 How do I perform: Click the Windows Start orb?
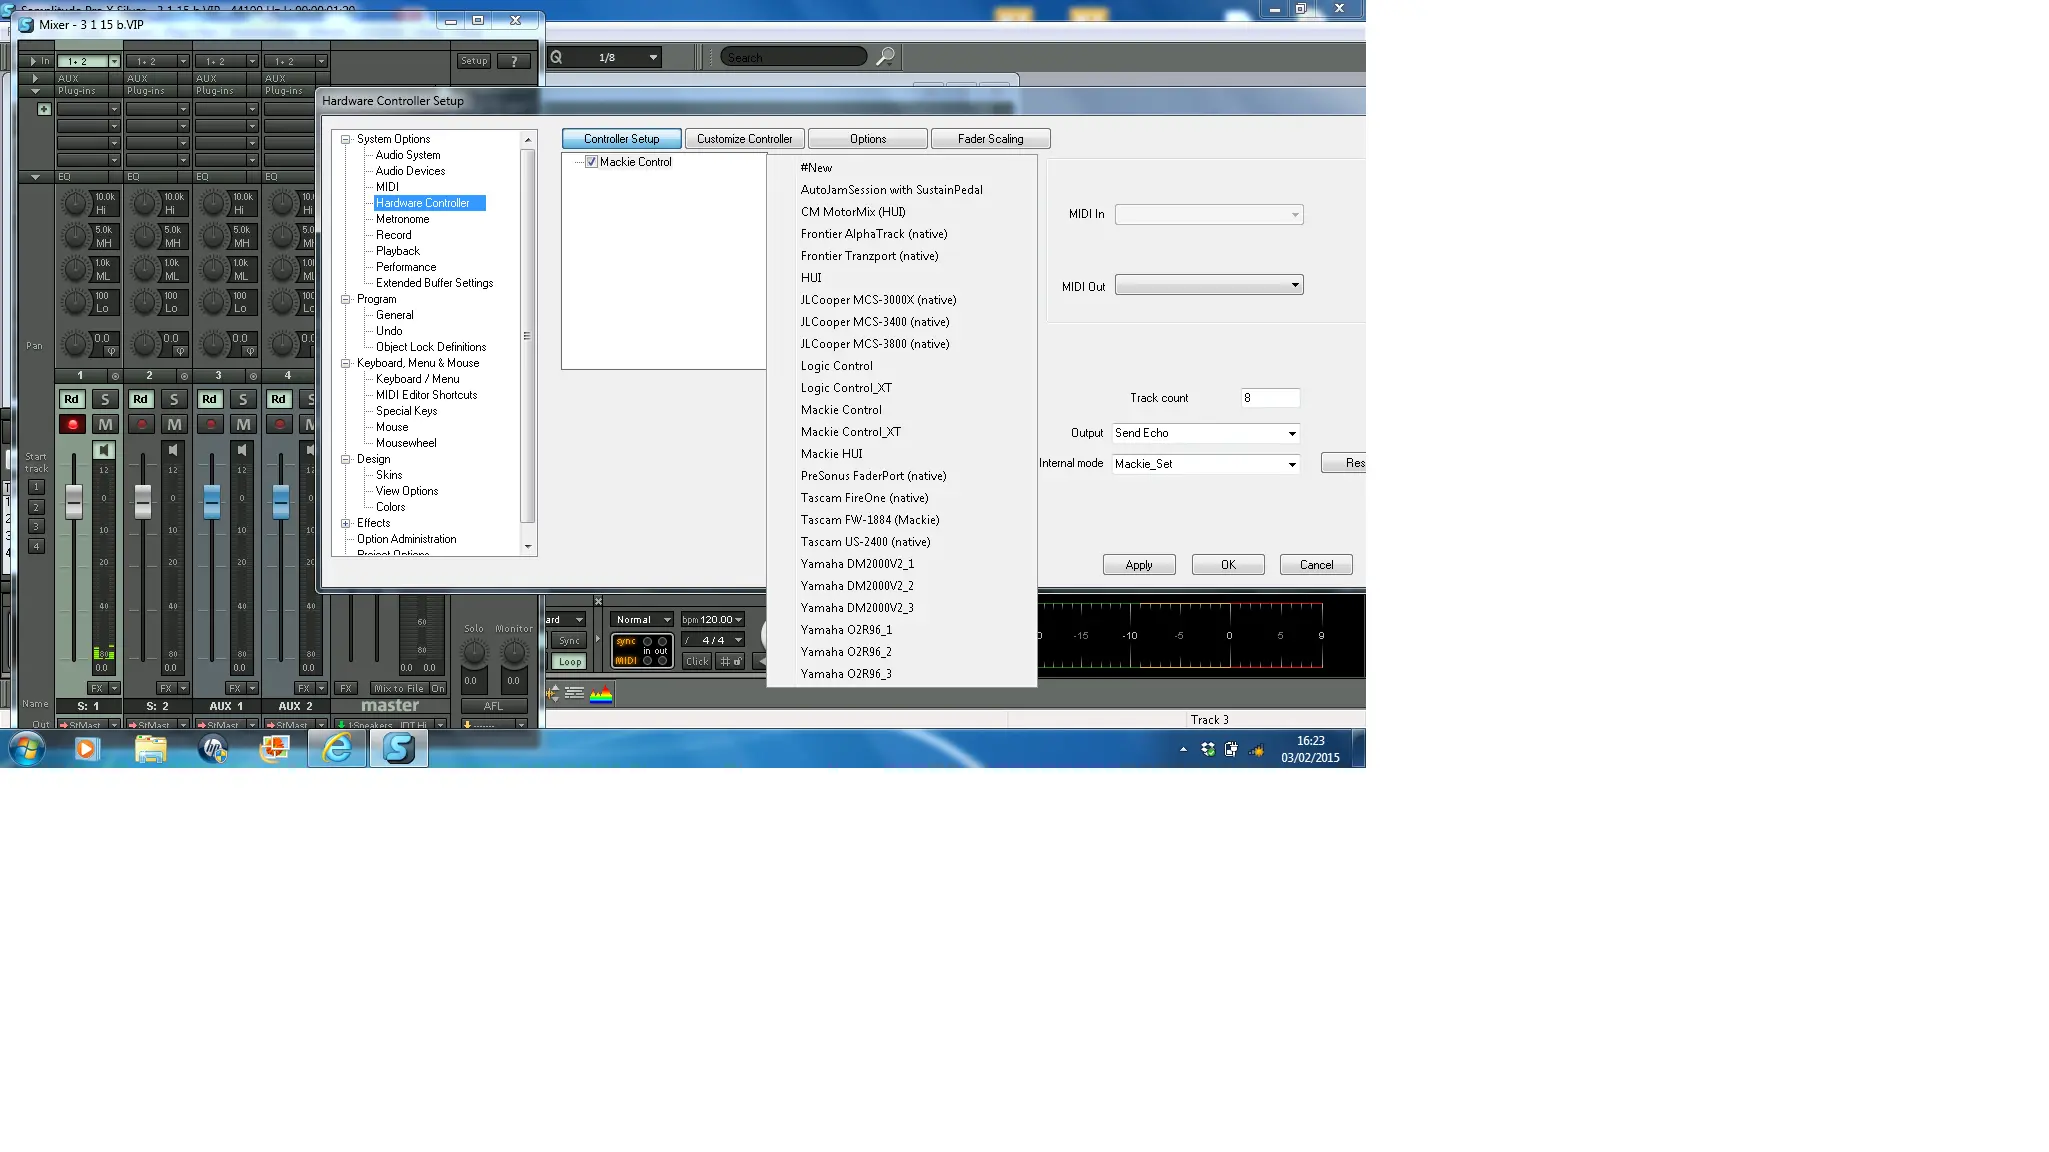coord(26,748)
